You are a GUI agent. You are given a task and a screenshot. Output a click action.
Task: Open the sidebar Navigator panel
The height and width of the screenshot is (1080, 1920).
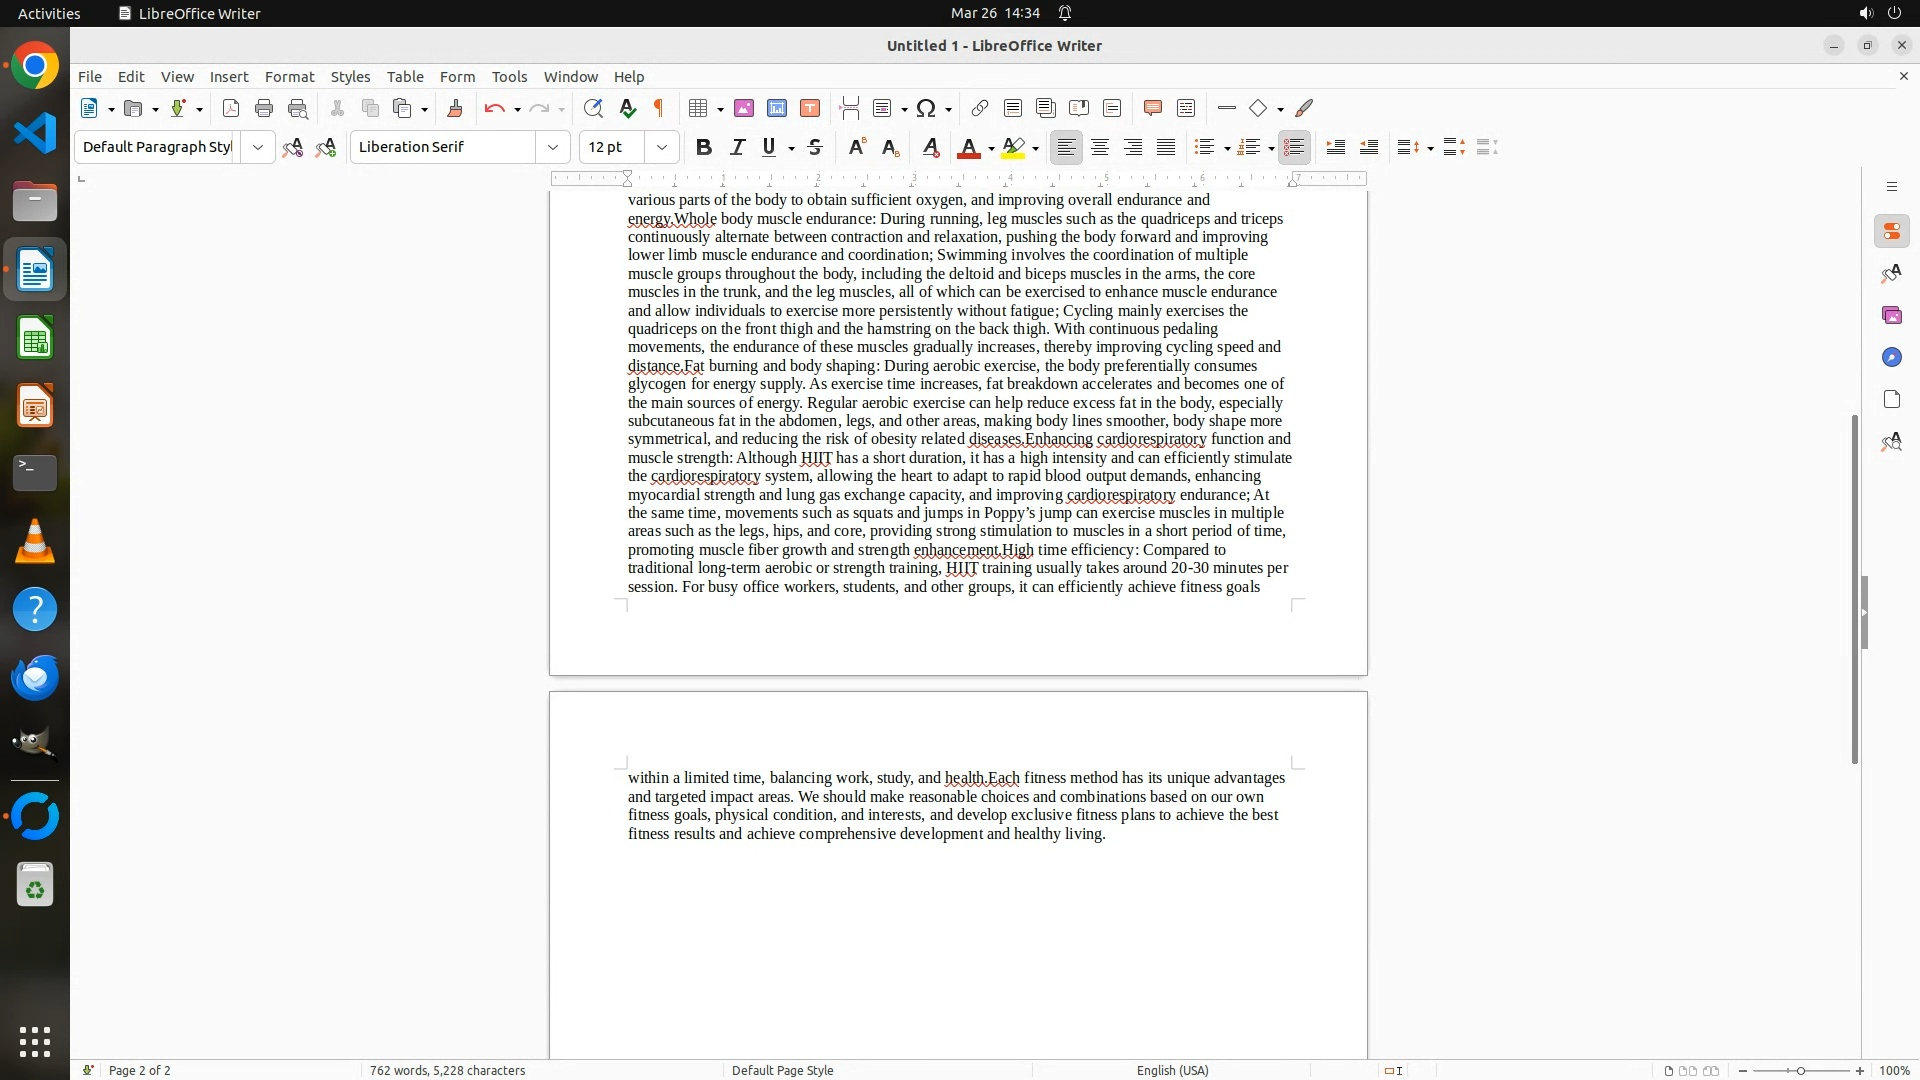click(x=1891, y=358)
